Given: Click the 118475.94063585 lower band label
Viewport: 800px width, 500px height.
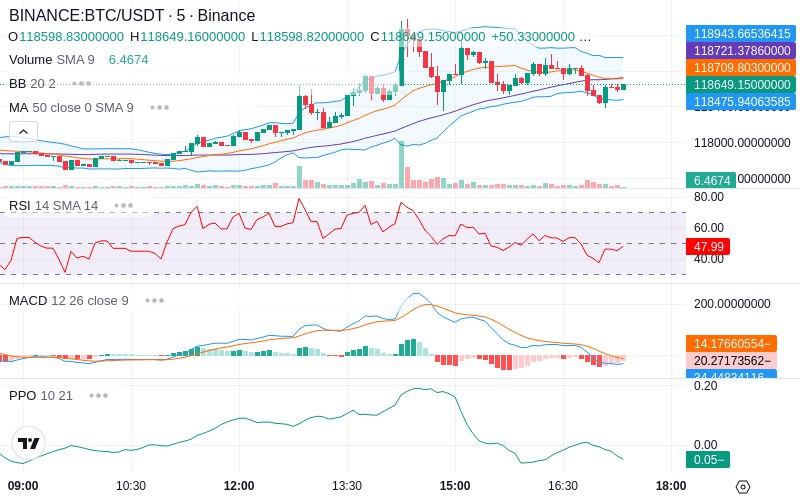Looking at the screenshot, I should tap(741, 101).
